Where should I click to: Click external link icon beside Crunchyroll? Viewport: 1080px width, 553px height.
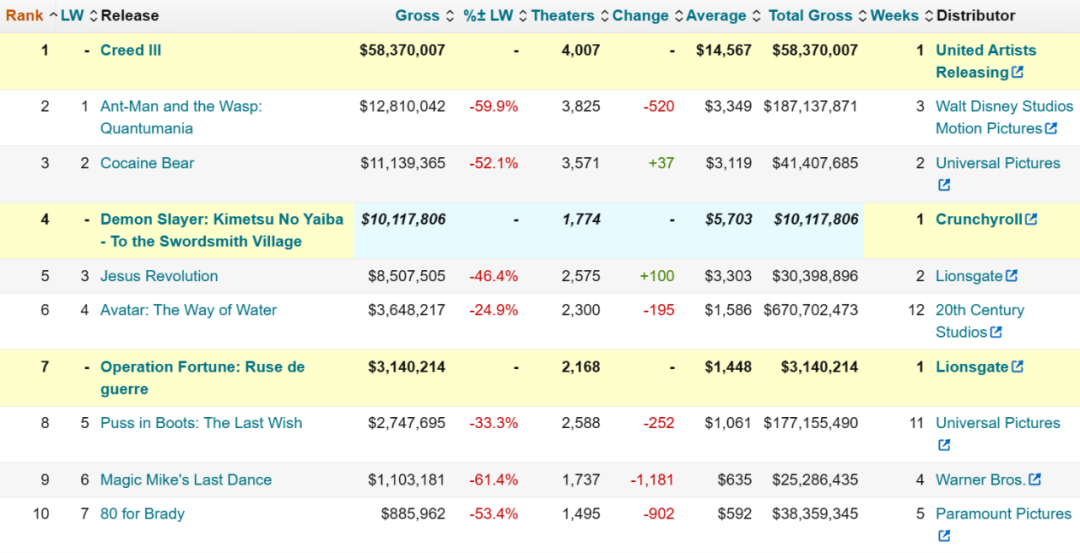click(x=1031, y=220)
